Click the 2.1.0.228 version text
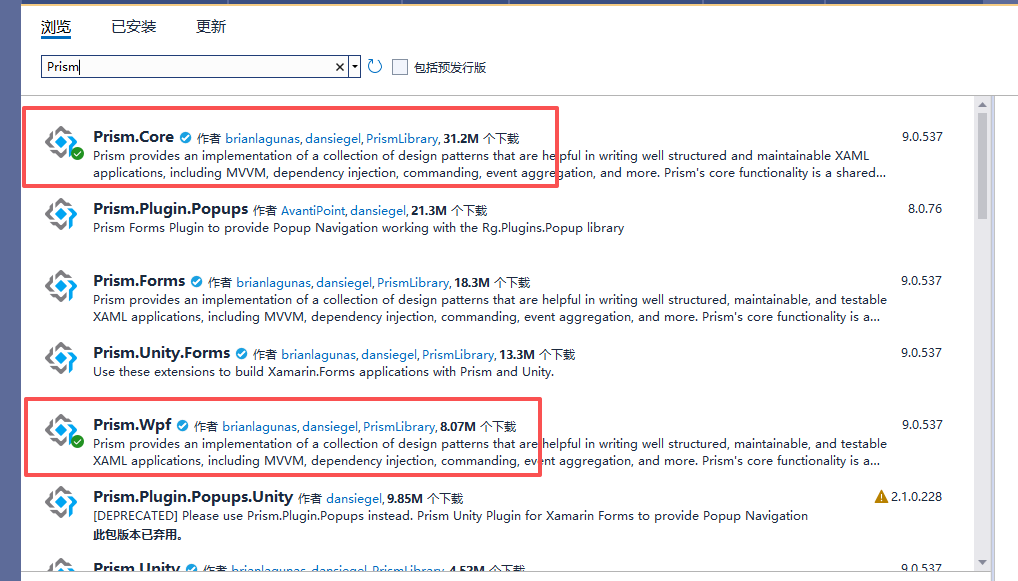 916,497
